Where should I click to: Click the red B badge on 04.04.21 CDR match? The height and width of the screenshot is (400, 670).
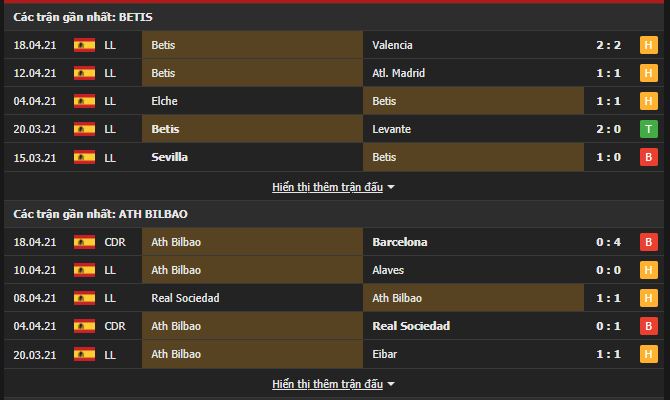pos(648,326)
